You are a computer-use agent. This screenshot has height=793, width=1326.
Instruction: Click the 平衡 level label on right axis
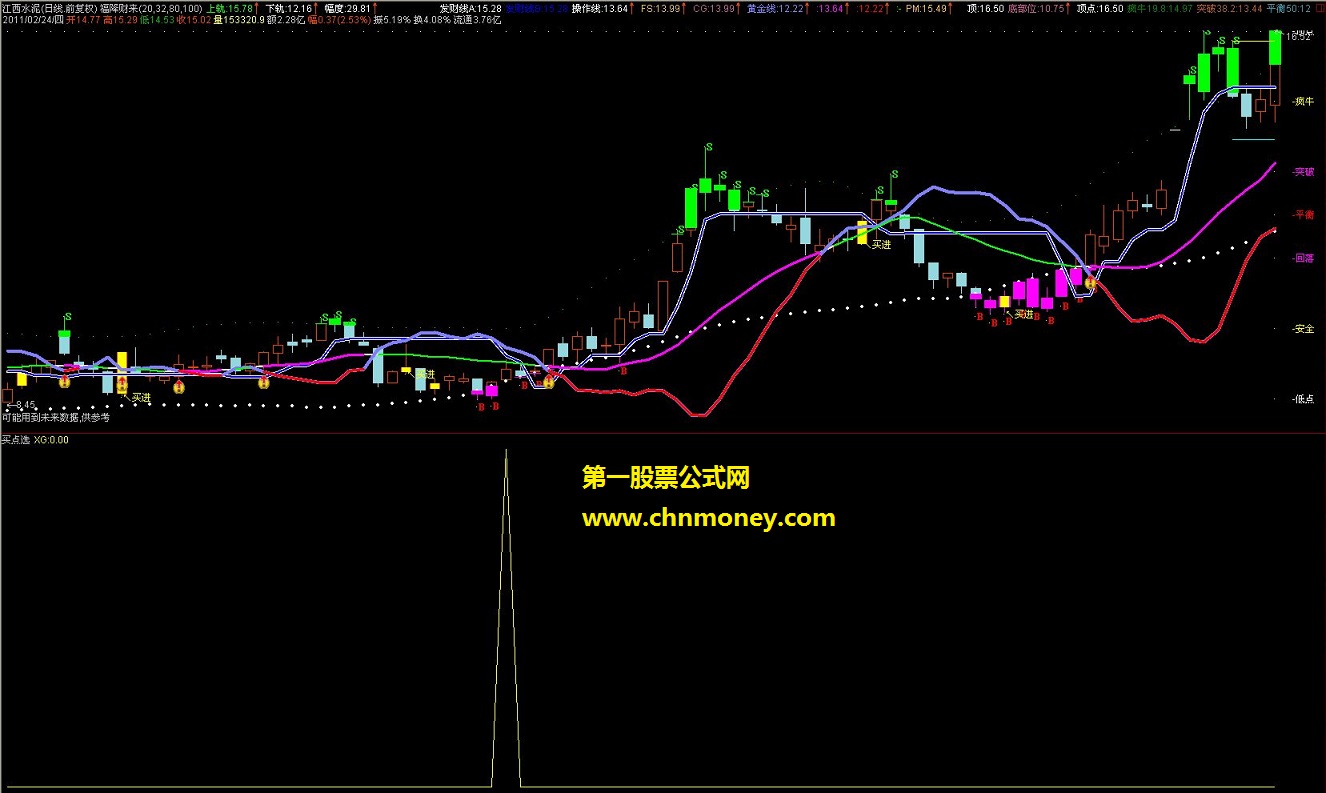(x=1303, y=214)
